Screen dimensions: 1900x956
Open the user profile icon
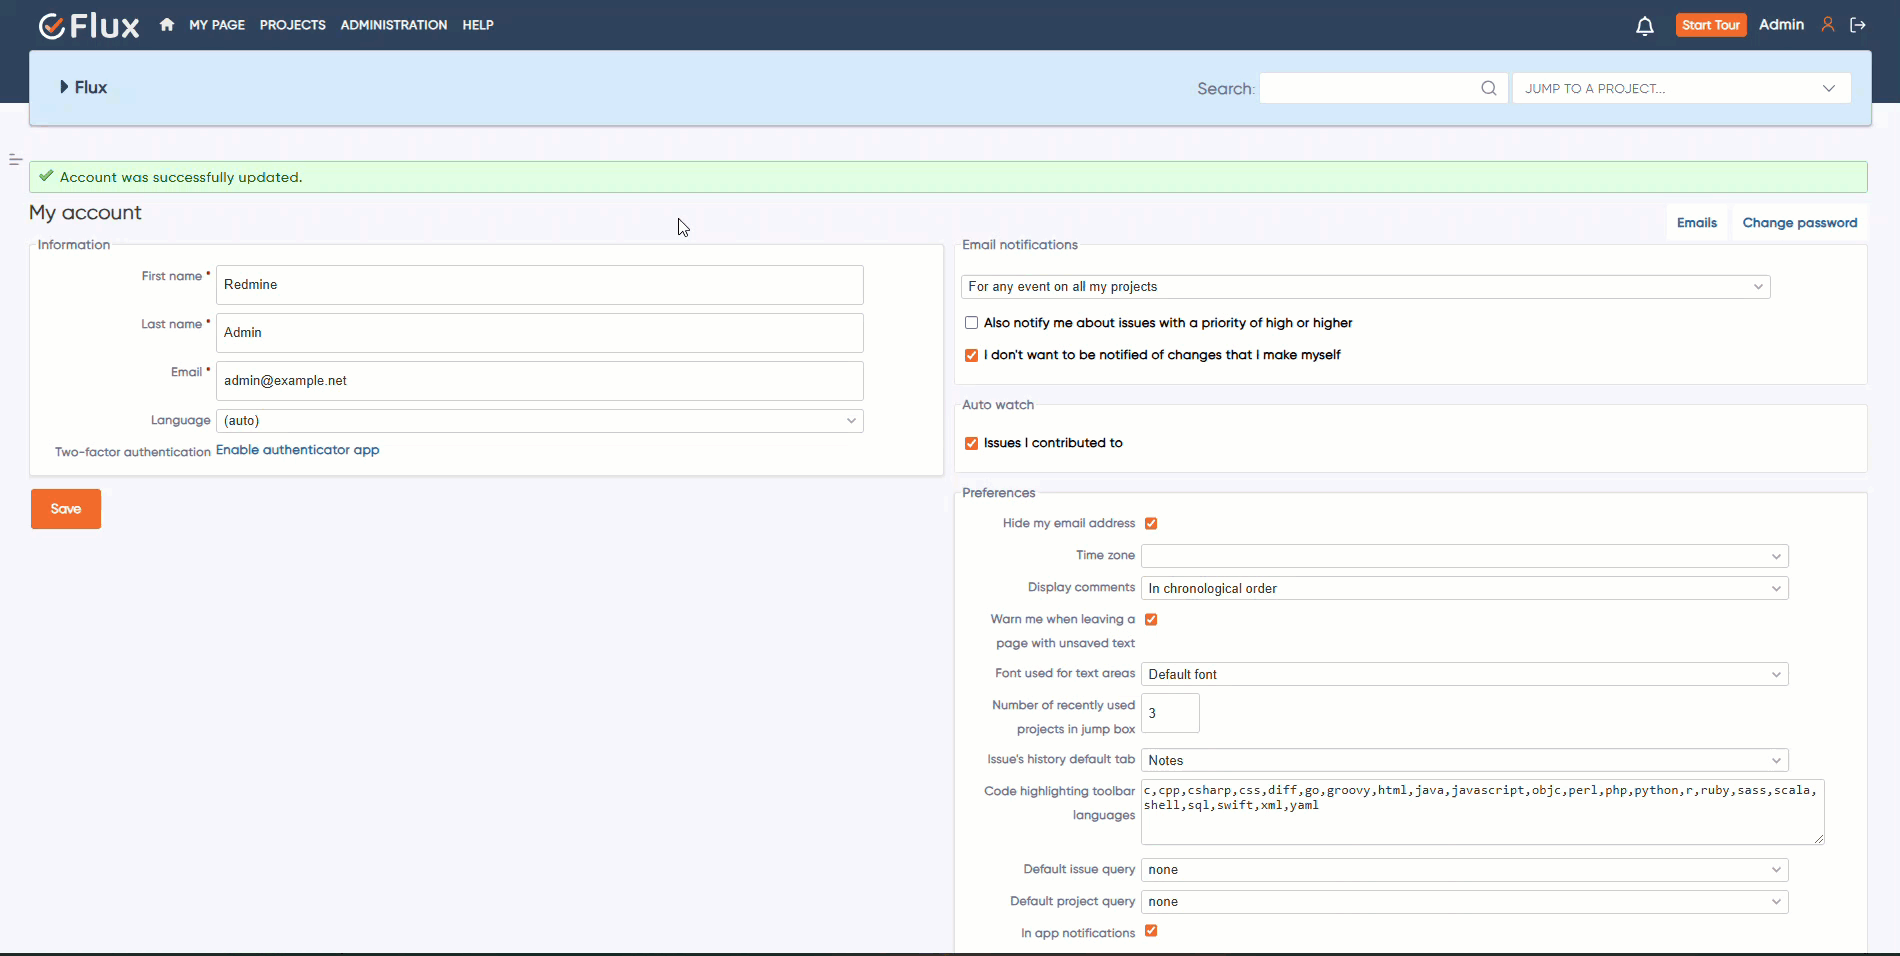[1827, 25]
